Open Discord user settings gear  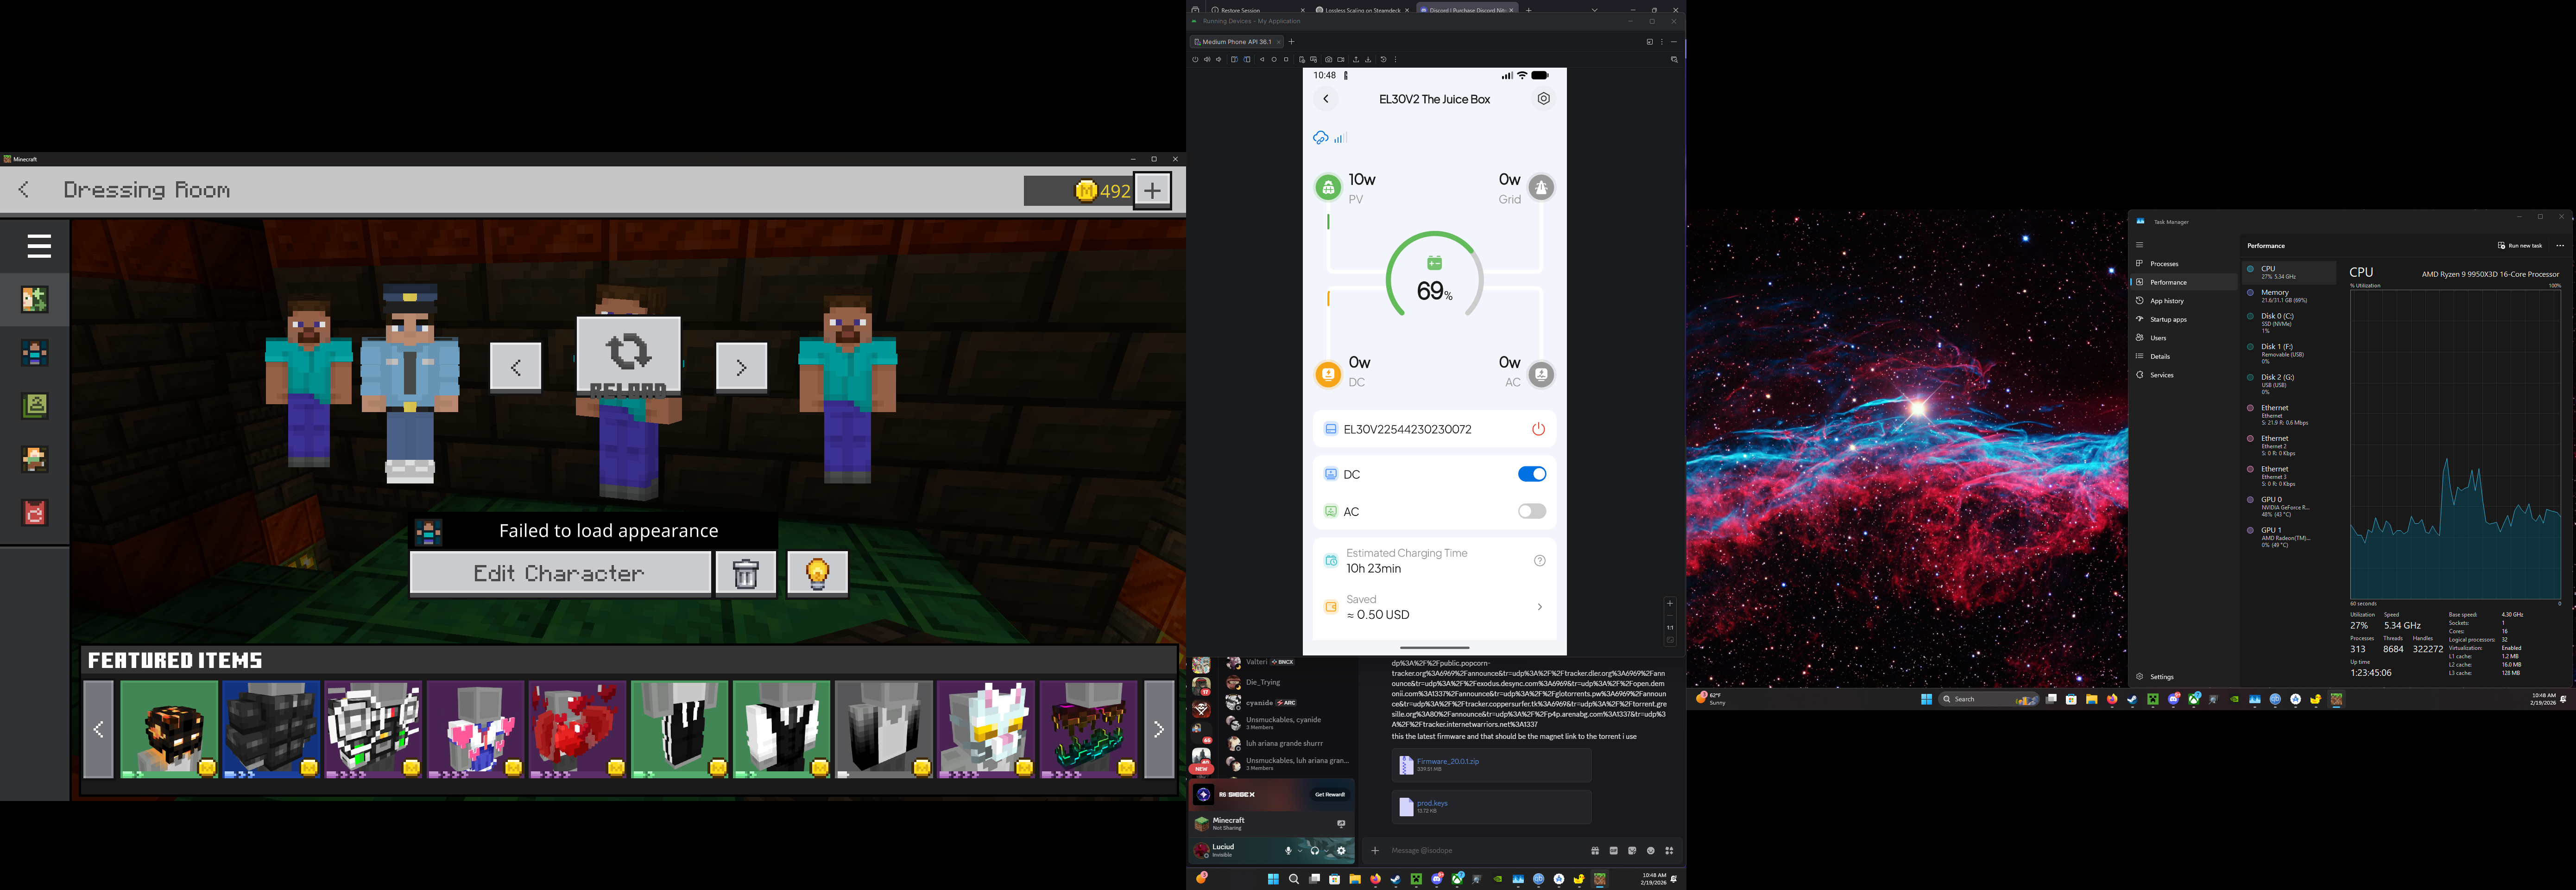[x=1341, y=851]
